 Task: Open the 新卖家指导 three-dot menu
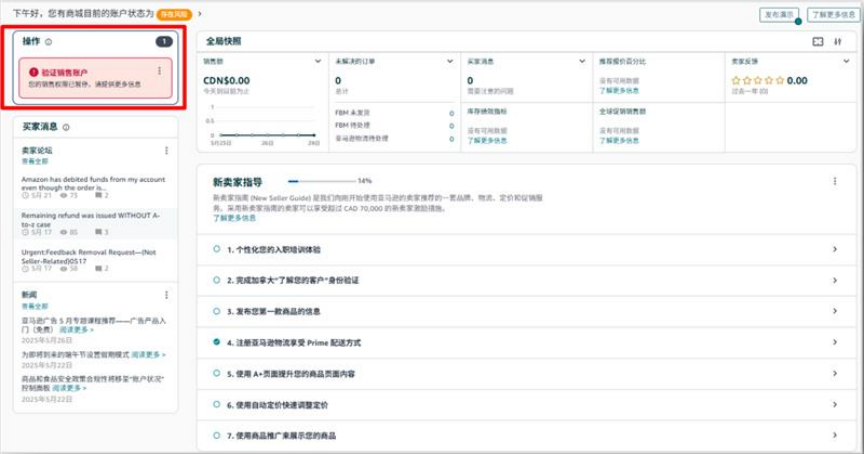[x=834, y=181]
